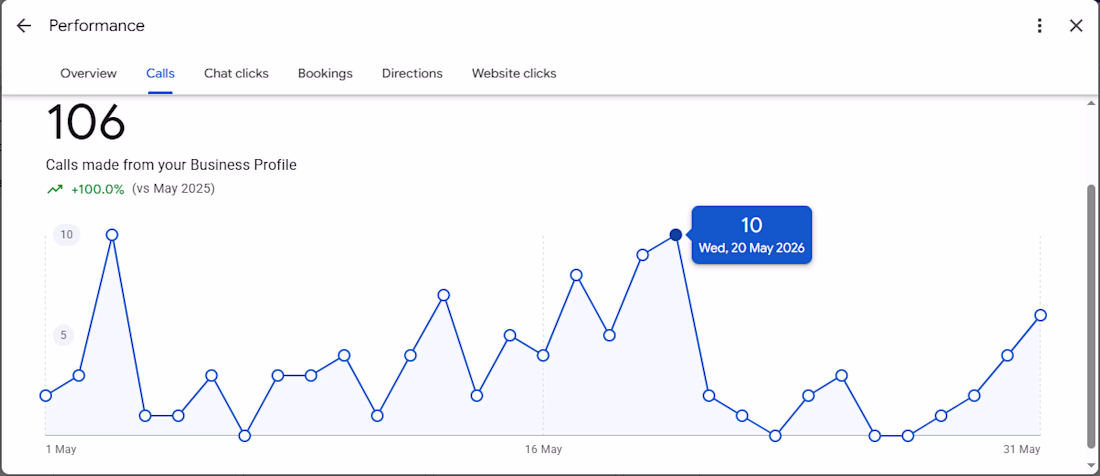The height and width of the screenshot is (476, 1100).
Task: Click the "1 May" axis label
Action: pos(61,449)
